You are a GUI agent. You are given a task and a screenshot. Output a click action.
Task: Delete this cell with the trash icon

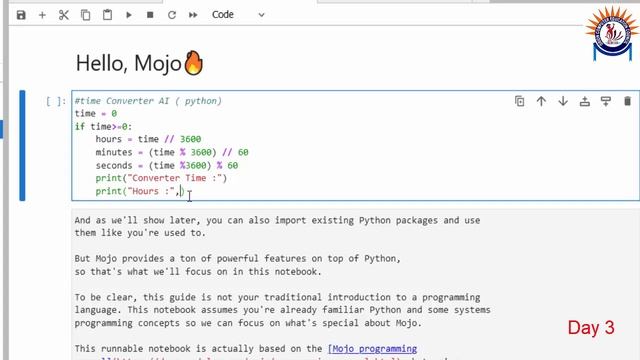tap(627, 101)
